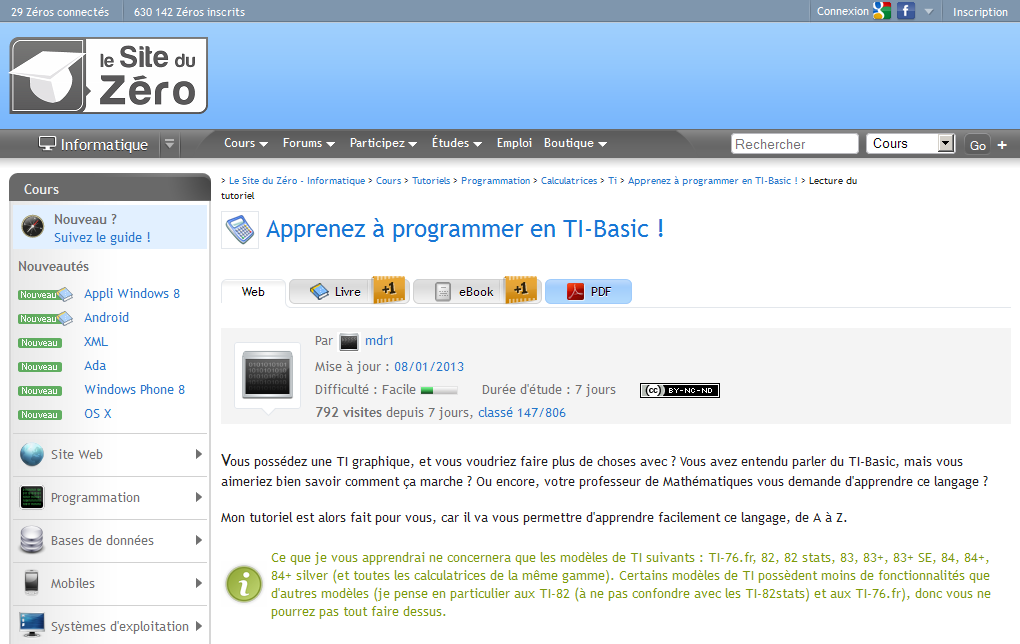
Task: Click the Calculatrices breadcrumb link
Action: (x=569, y=181)
